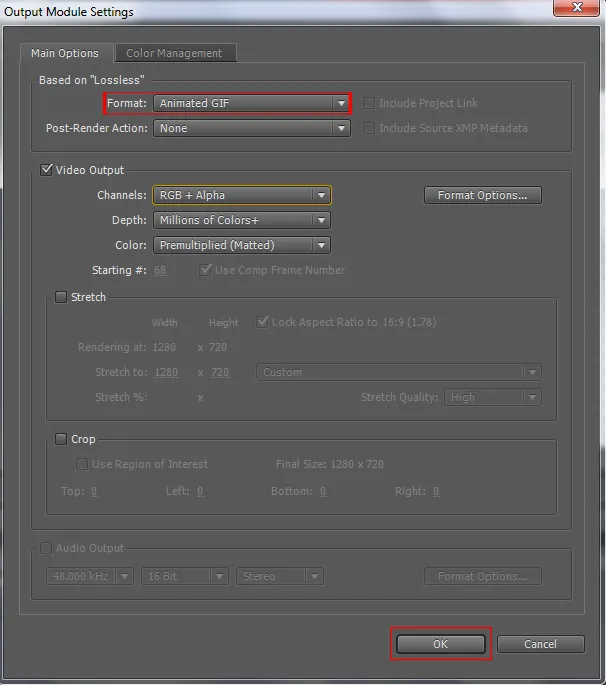Screen dimensions: 606x685
Task: Confirm settings with the OK button
Action: pos(441,644)
